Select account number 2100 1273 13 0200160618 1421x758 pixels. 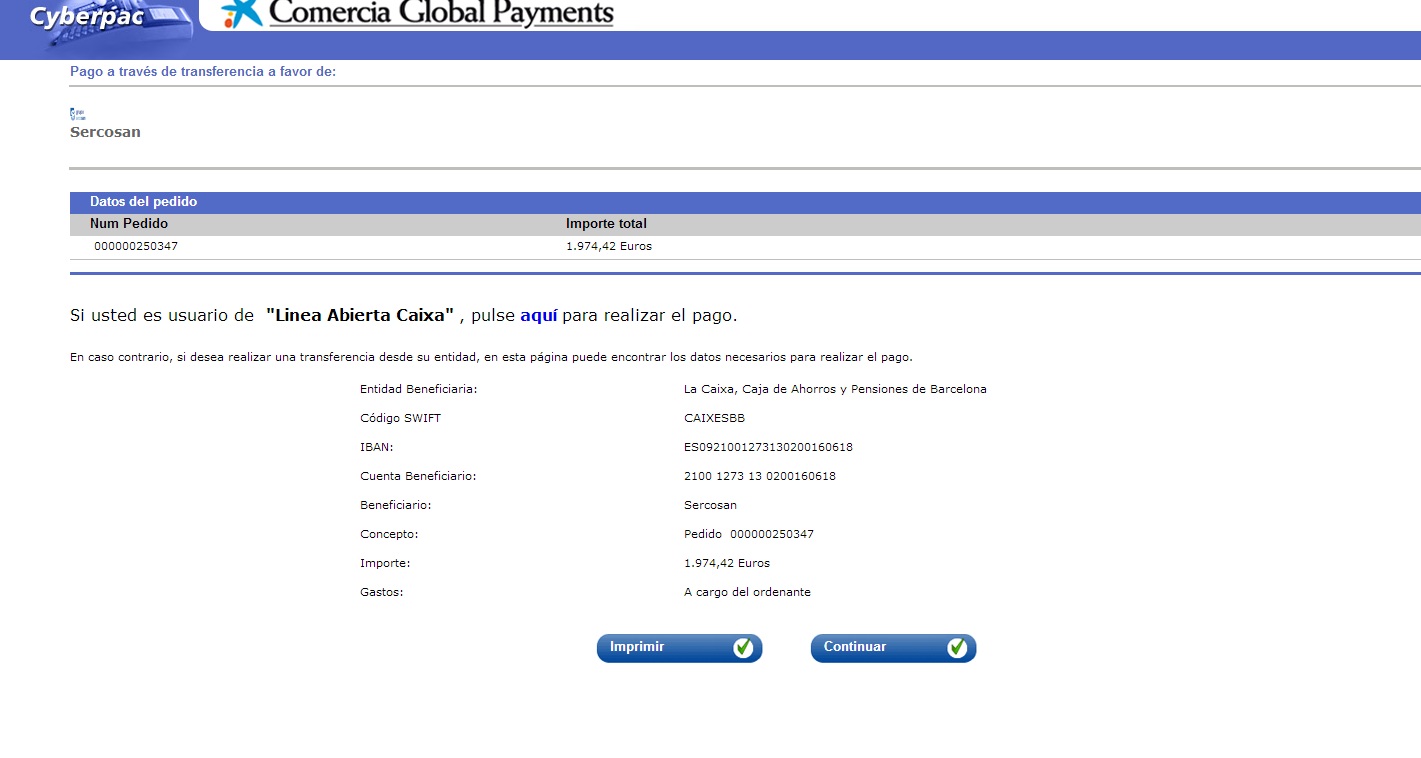coord(760,476)
